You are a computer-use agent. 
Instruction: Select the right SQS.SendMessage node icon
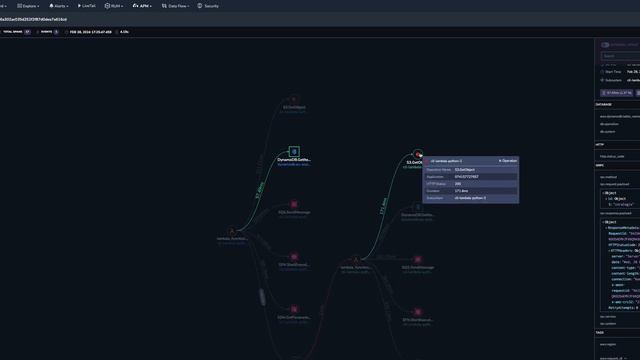point(418,260)
